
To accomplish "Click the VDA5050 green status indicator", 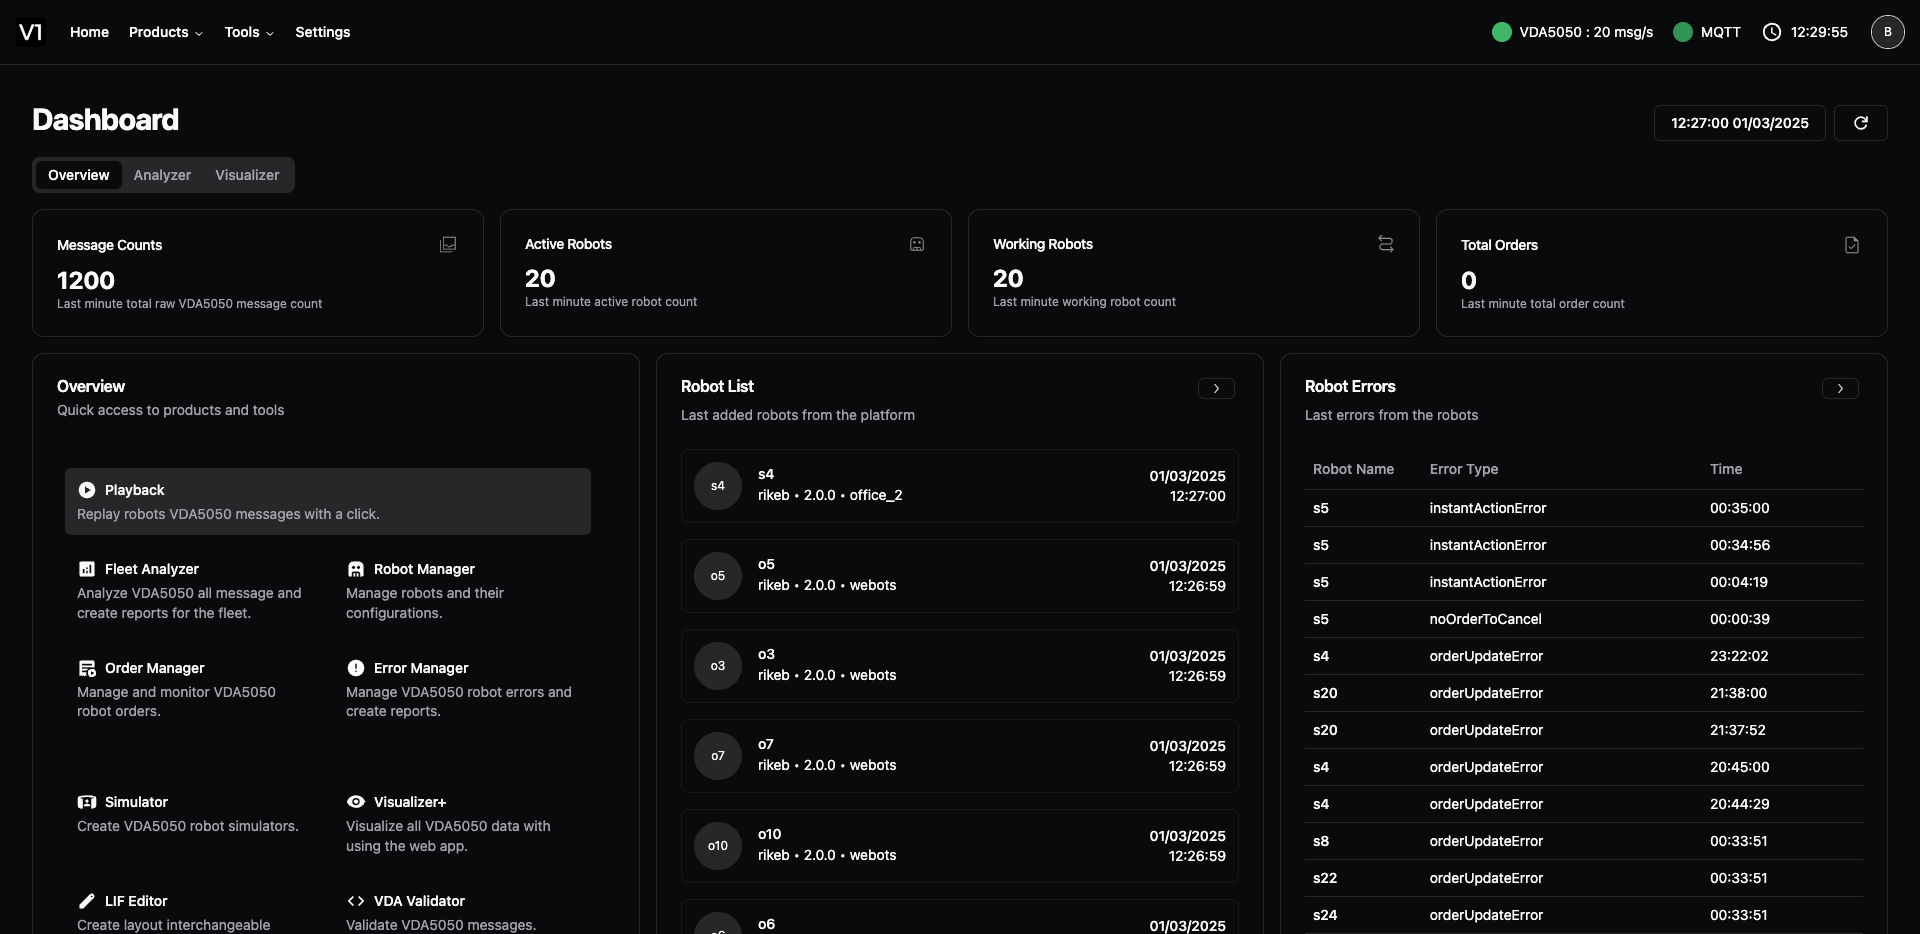I will pos(1501,32).
